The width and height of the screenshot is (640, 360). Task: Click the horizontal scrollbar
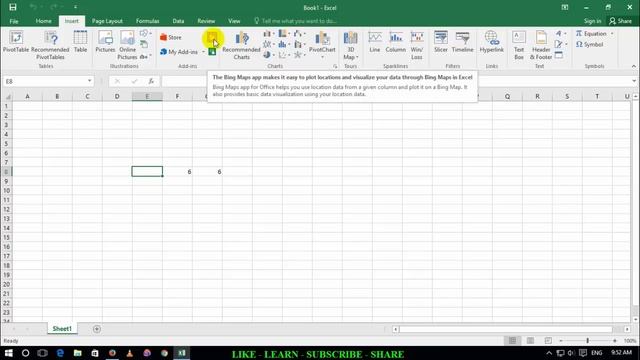tap(506, 329)
